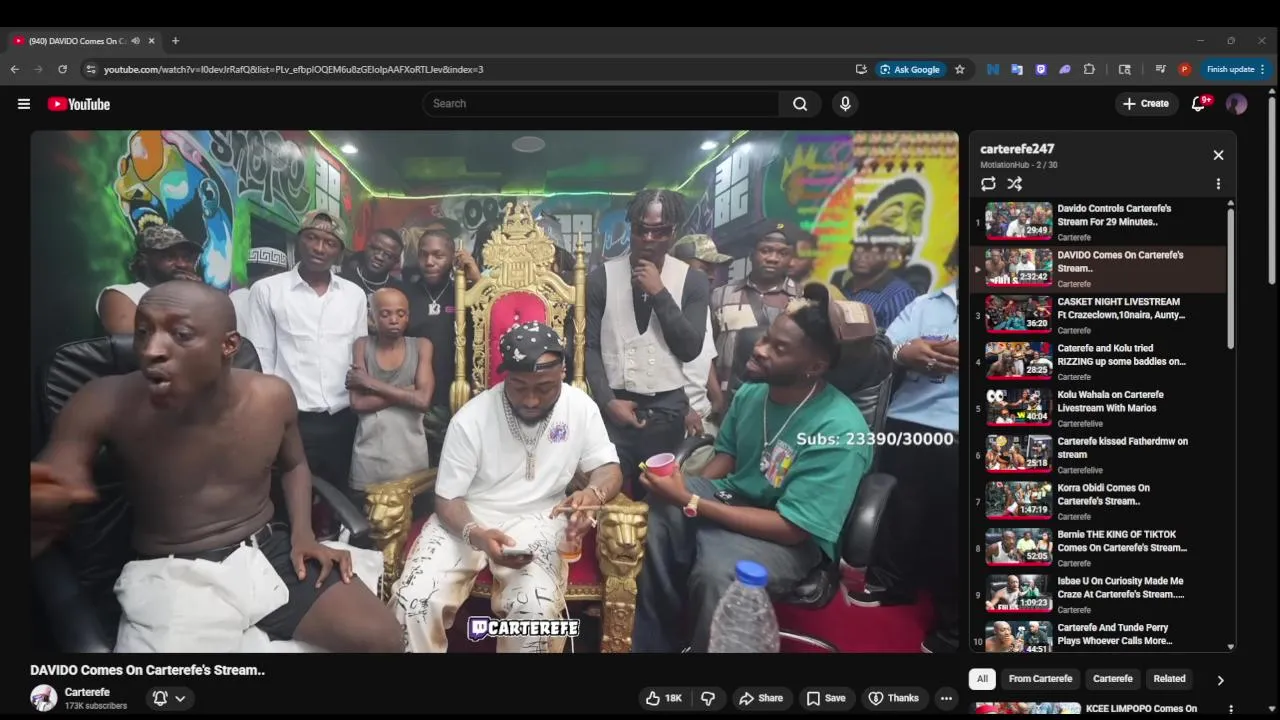The width and height of the screenshot is (1280, 720).
Task: Click the Thanks button
Action: coord(893,698)
